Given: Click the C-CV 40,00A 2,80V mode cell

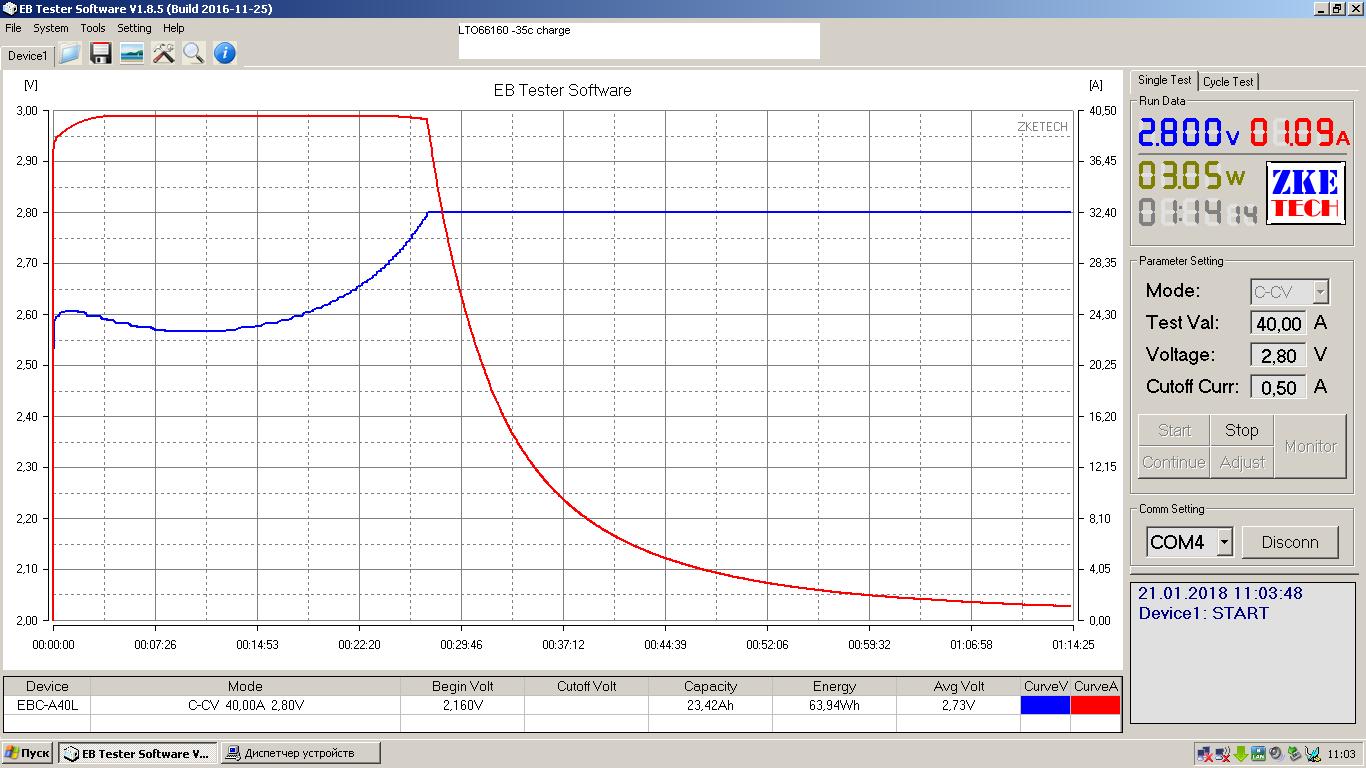Looking at the screenshot, I should coord(245,705).
